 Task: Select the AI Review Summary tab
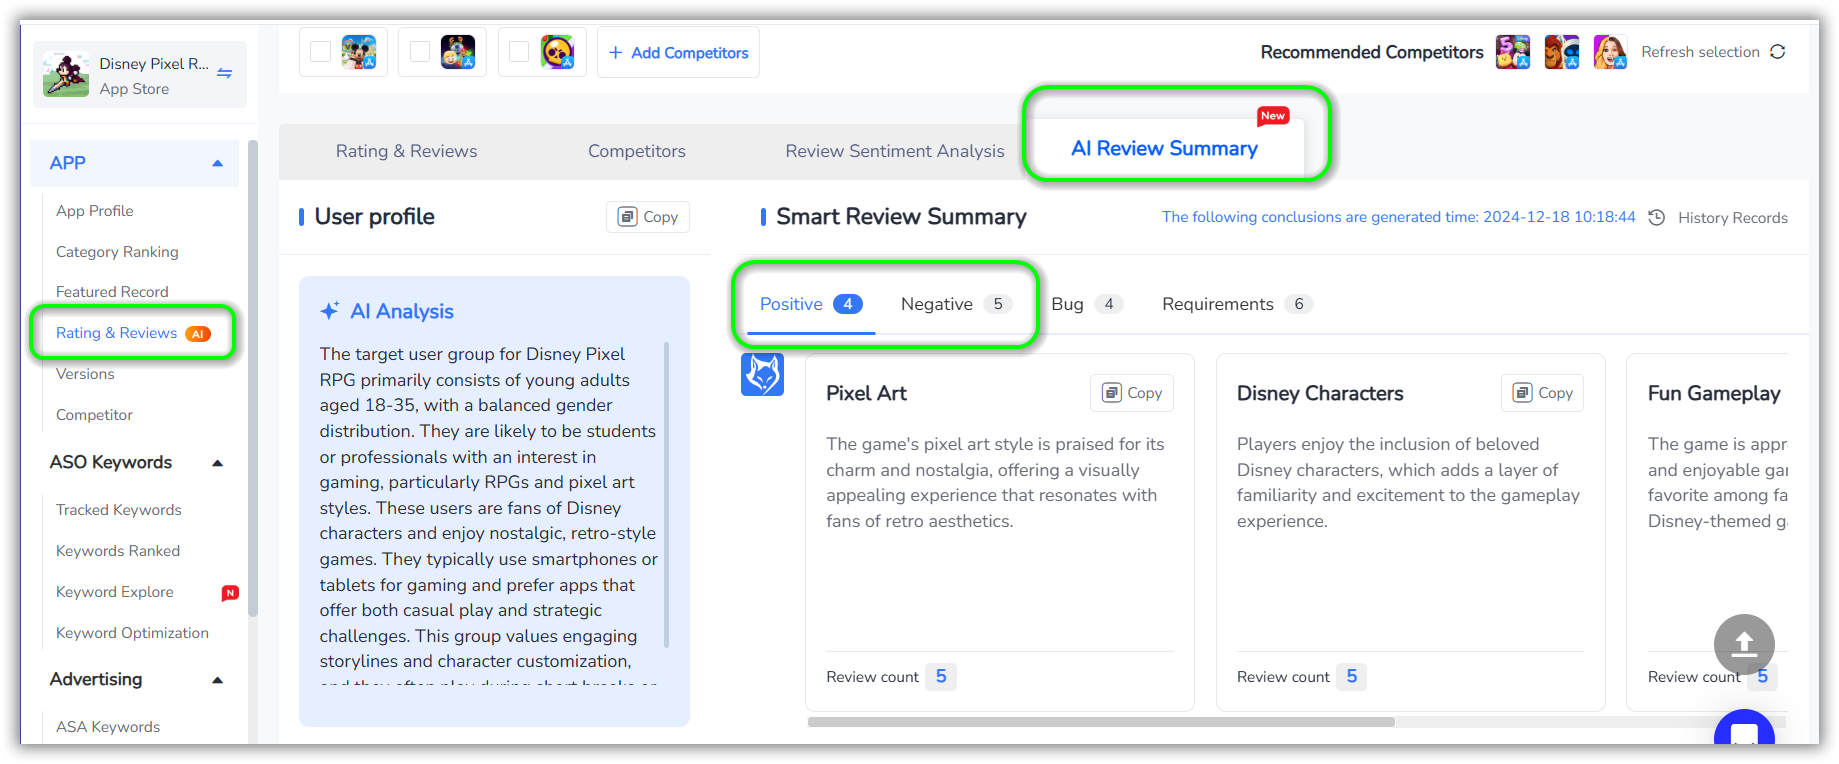1164,148
